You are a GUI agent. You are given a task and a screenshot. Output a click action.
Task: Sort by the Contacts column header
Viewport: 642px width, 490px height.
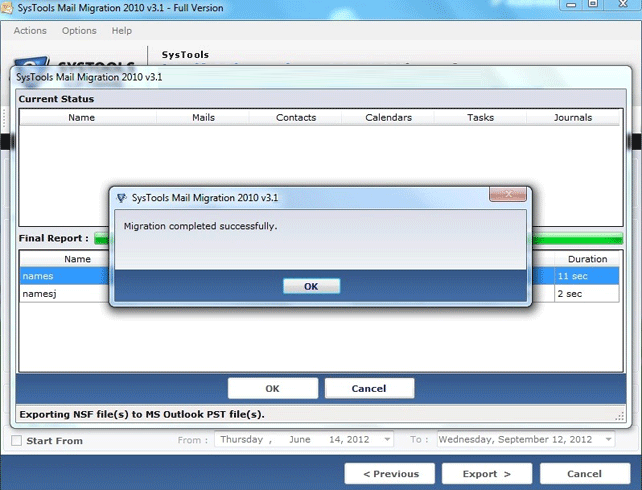coord(296,117)
